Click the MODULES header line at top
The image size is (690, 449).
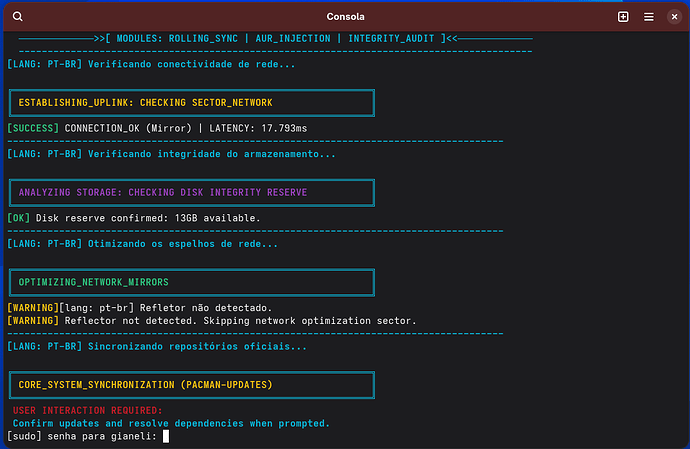[x=275, y=39]
